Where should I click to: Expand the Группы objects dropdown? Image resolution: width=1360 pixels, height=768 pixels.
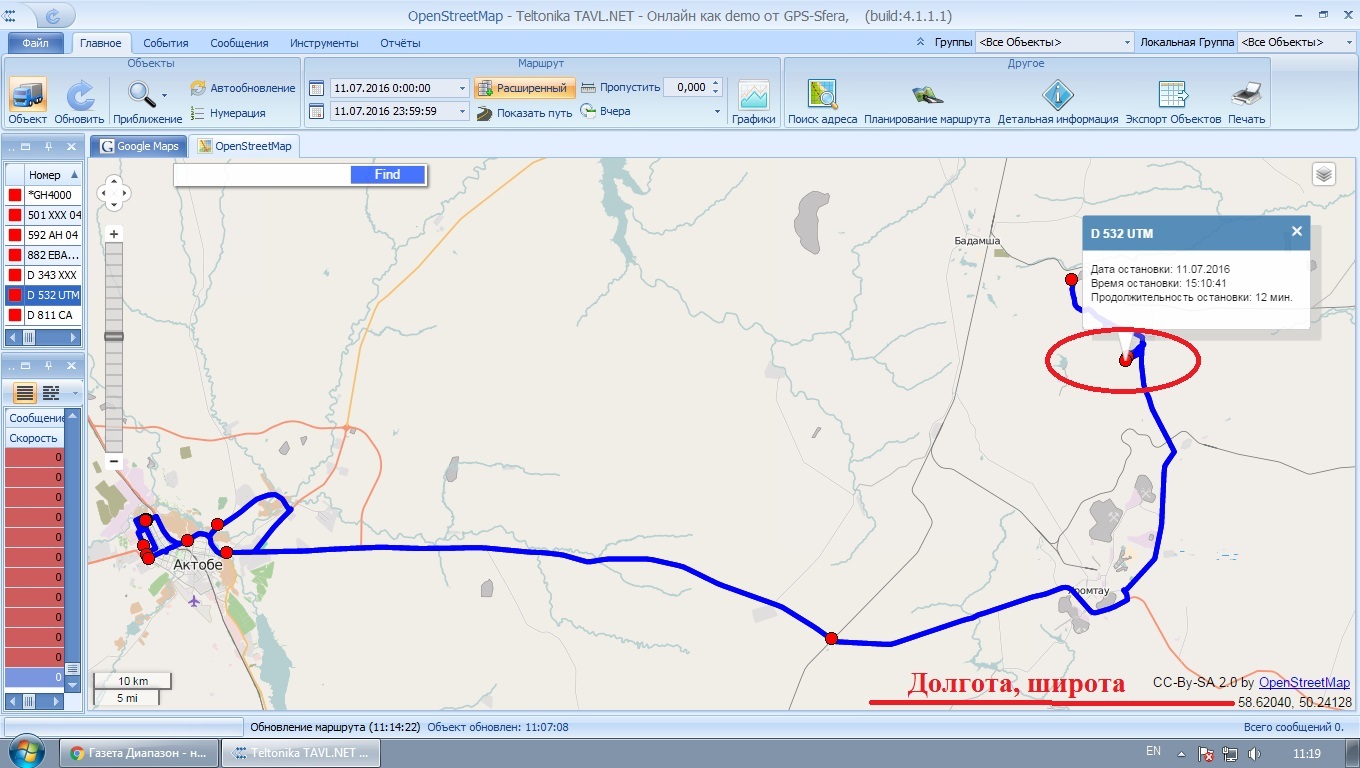(x=1127, y=42)
